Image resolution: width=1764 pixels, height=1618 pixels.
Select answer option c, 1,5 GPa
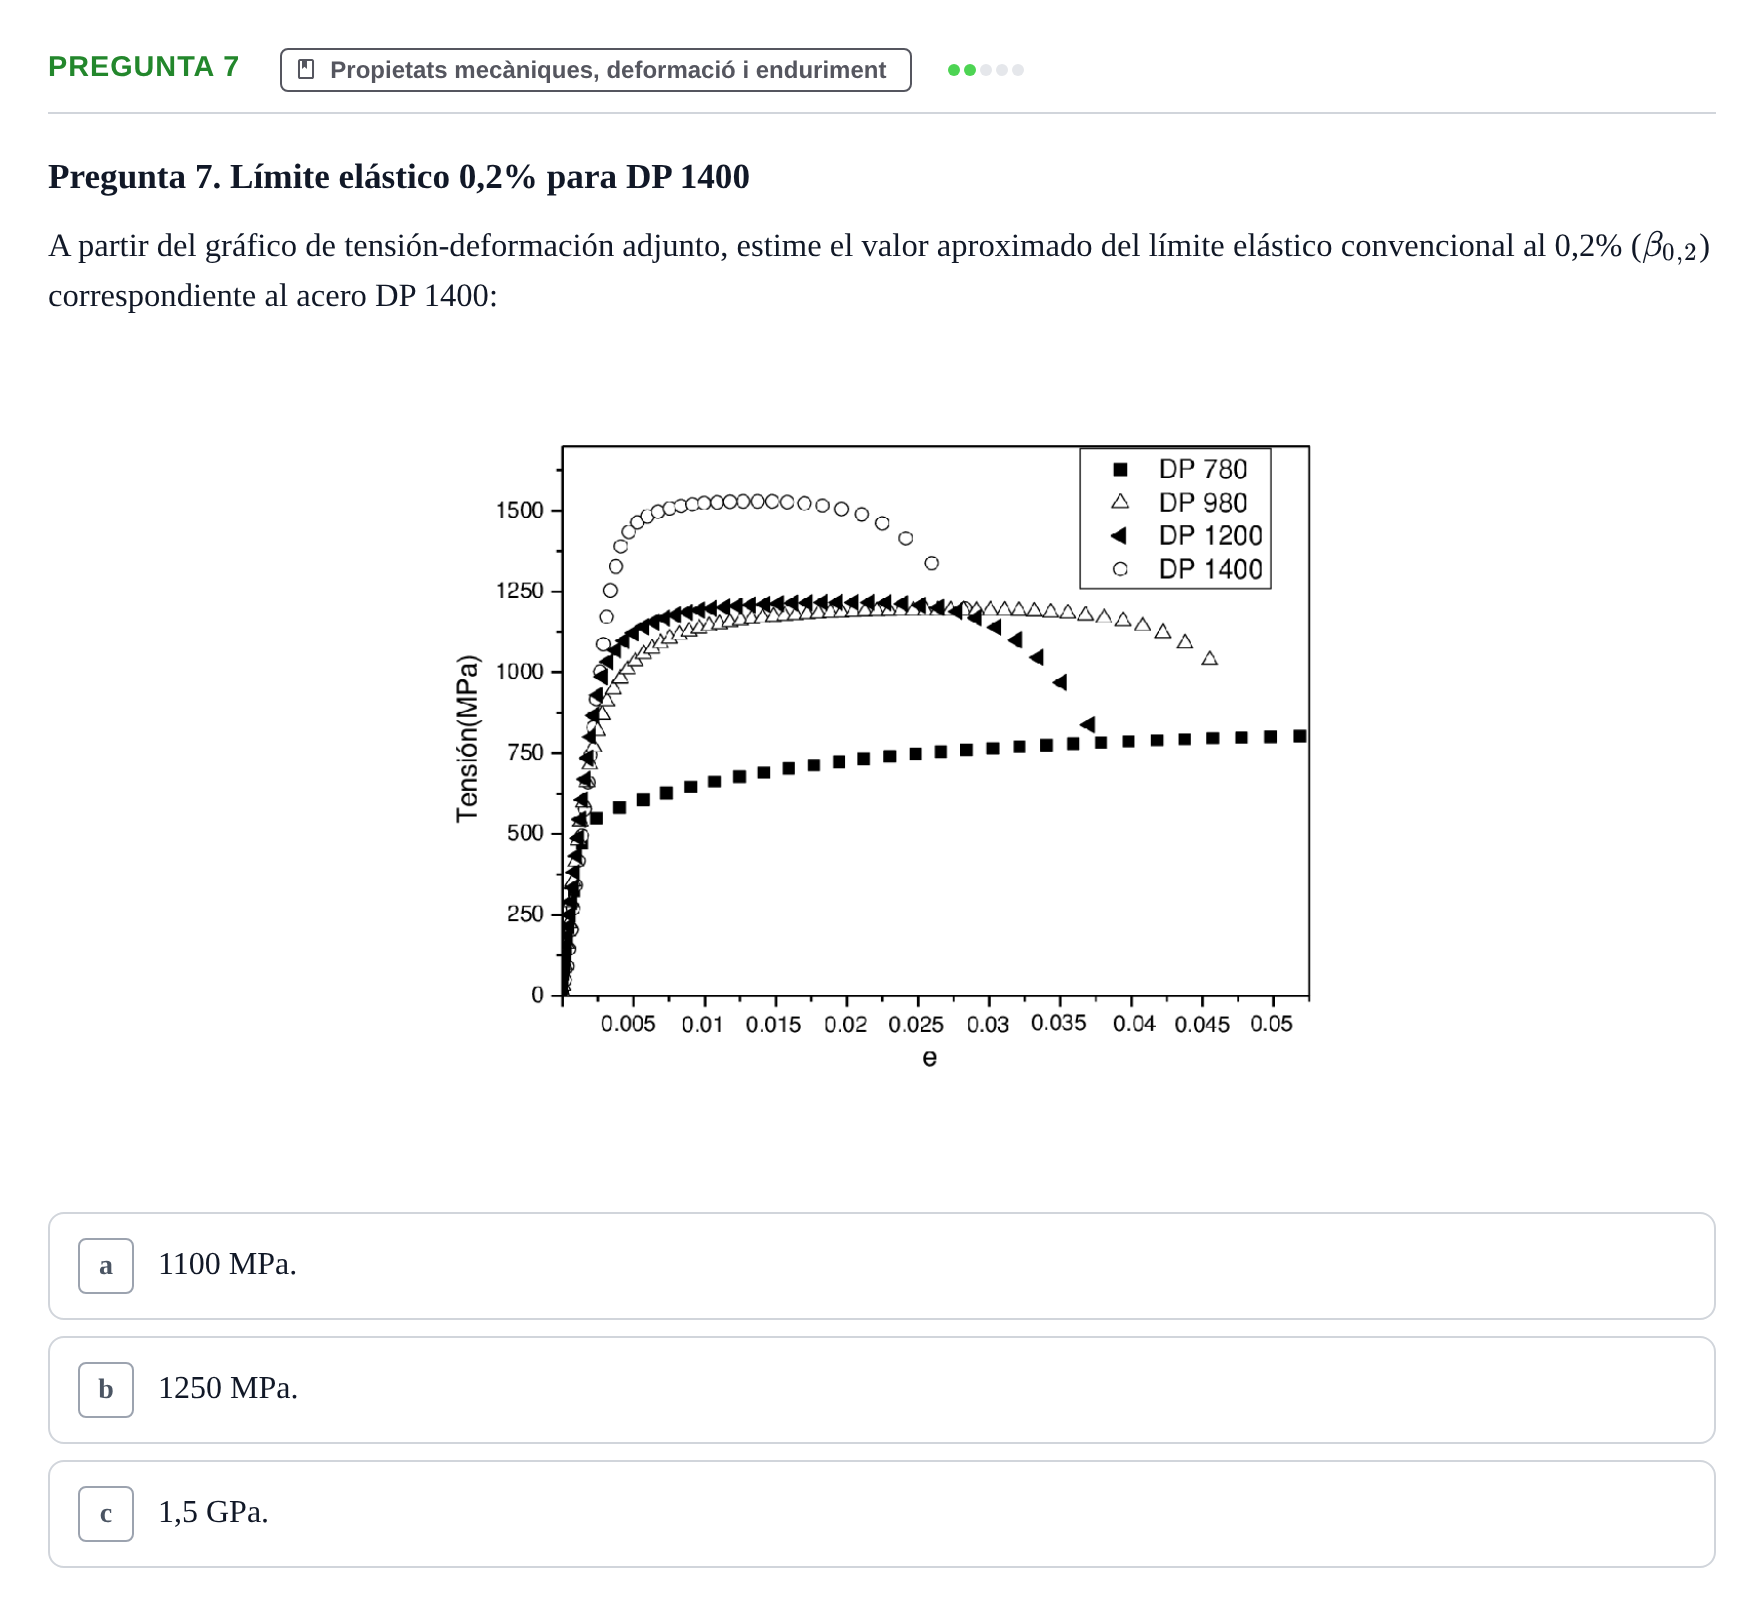coord(881,1513)
